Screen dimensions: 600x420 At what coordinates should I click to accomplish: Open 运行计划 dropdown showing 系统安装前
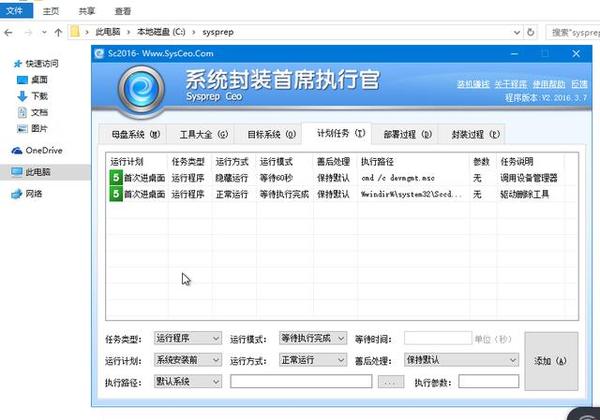coord(188,360)
